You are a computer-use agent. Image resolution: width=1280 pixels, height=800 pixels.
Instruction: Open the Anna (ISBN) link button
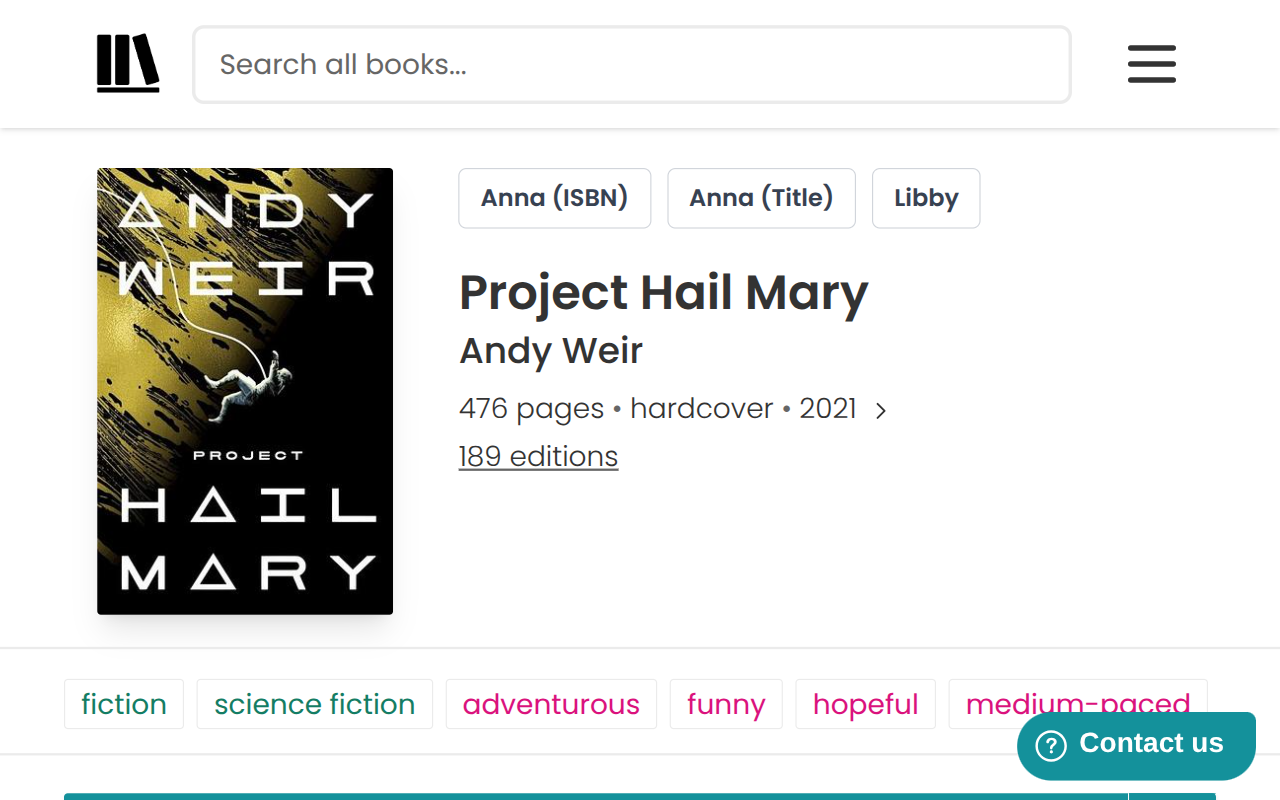pyautogui.click(x=555, y=198)
